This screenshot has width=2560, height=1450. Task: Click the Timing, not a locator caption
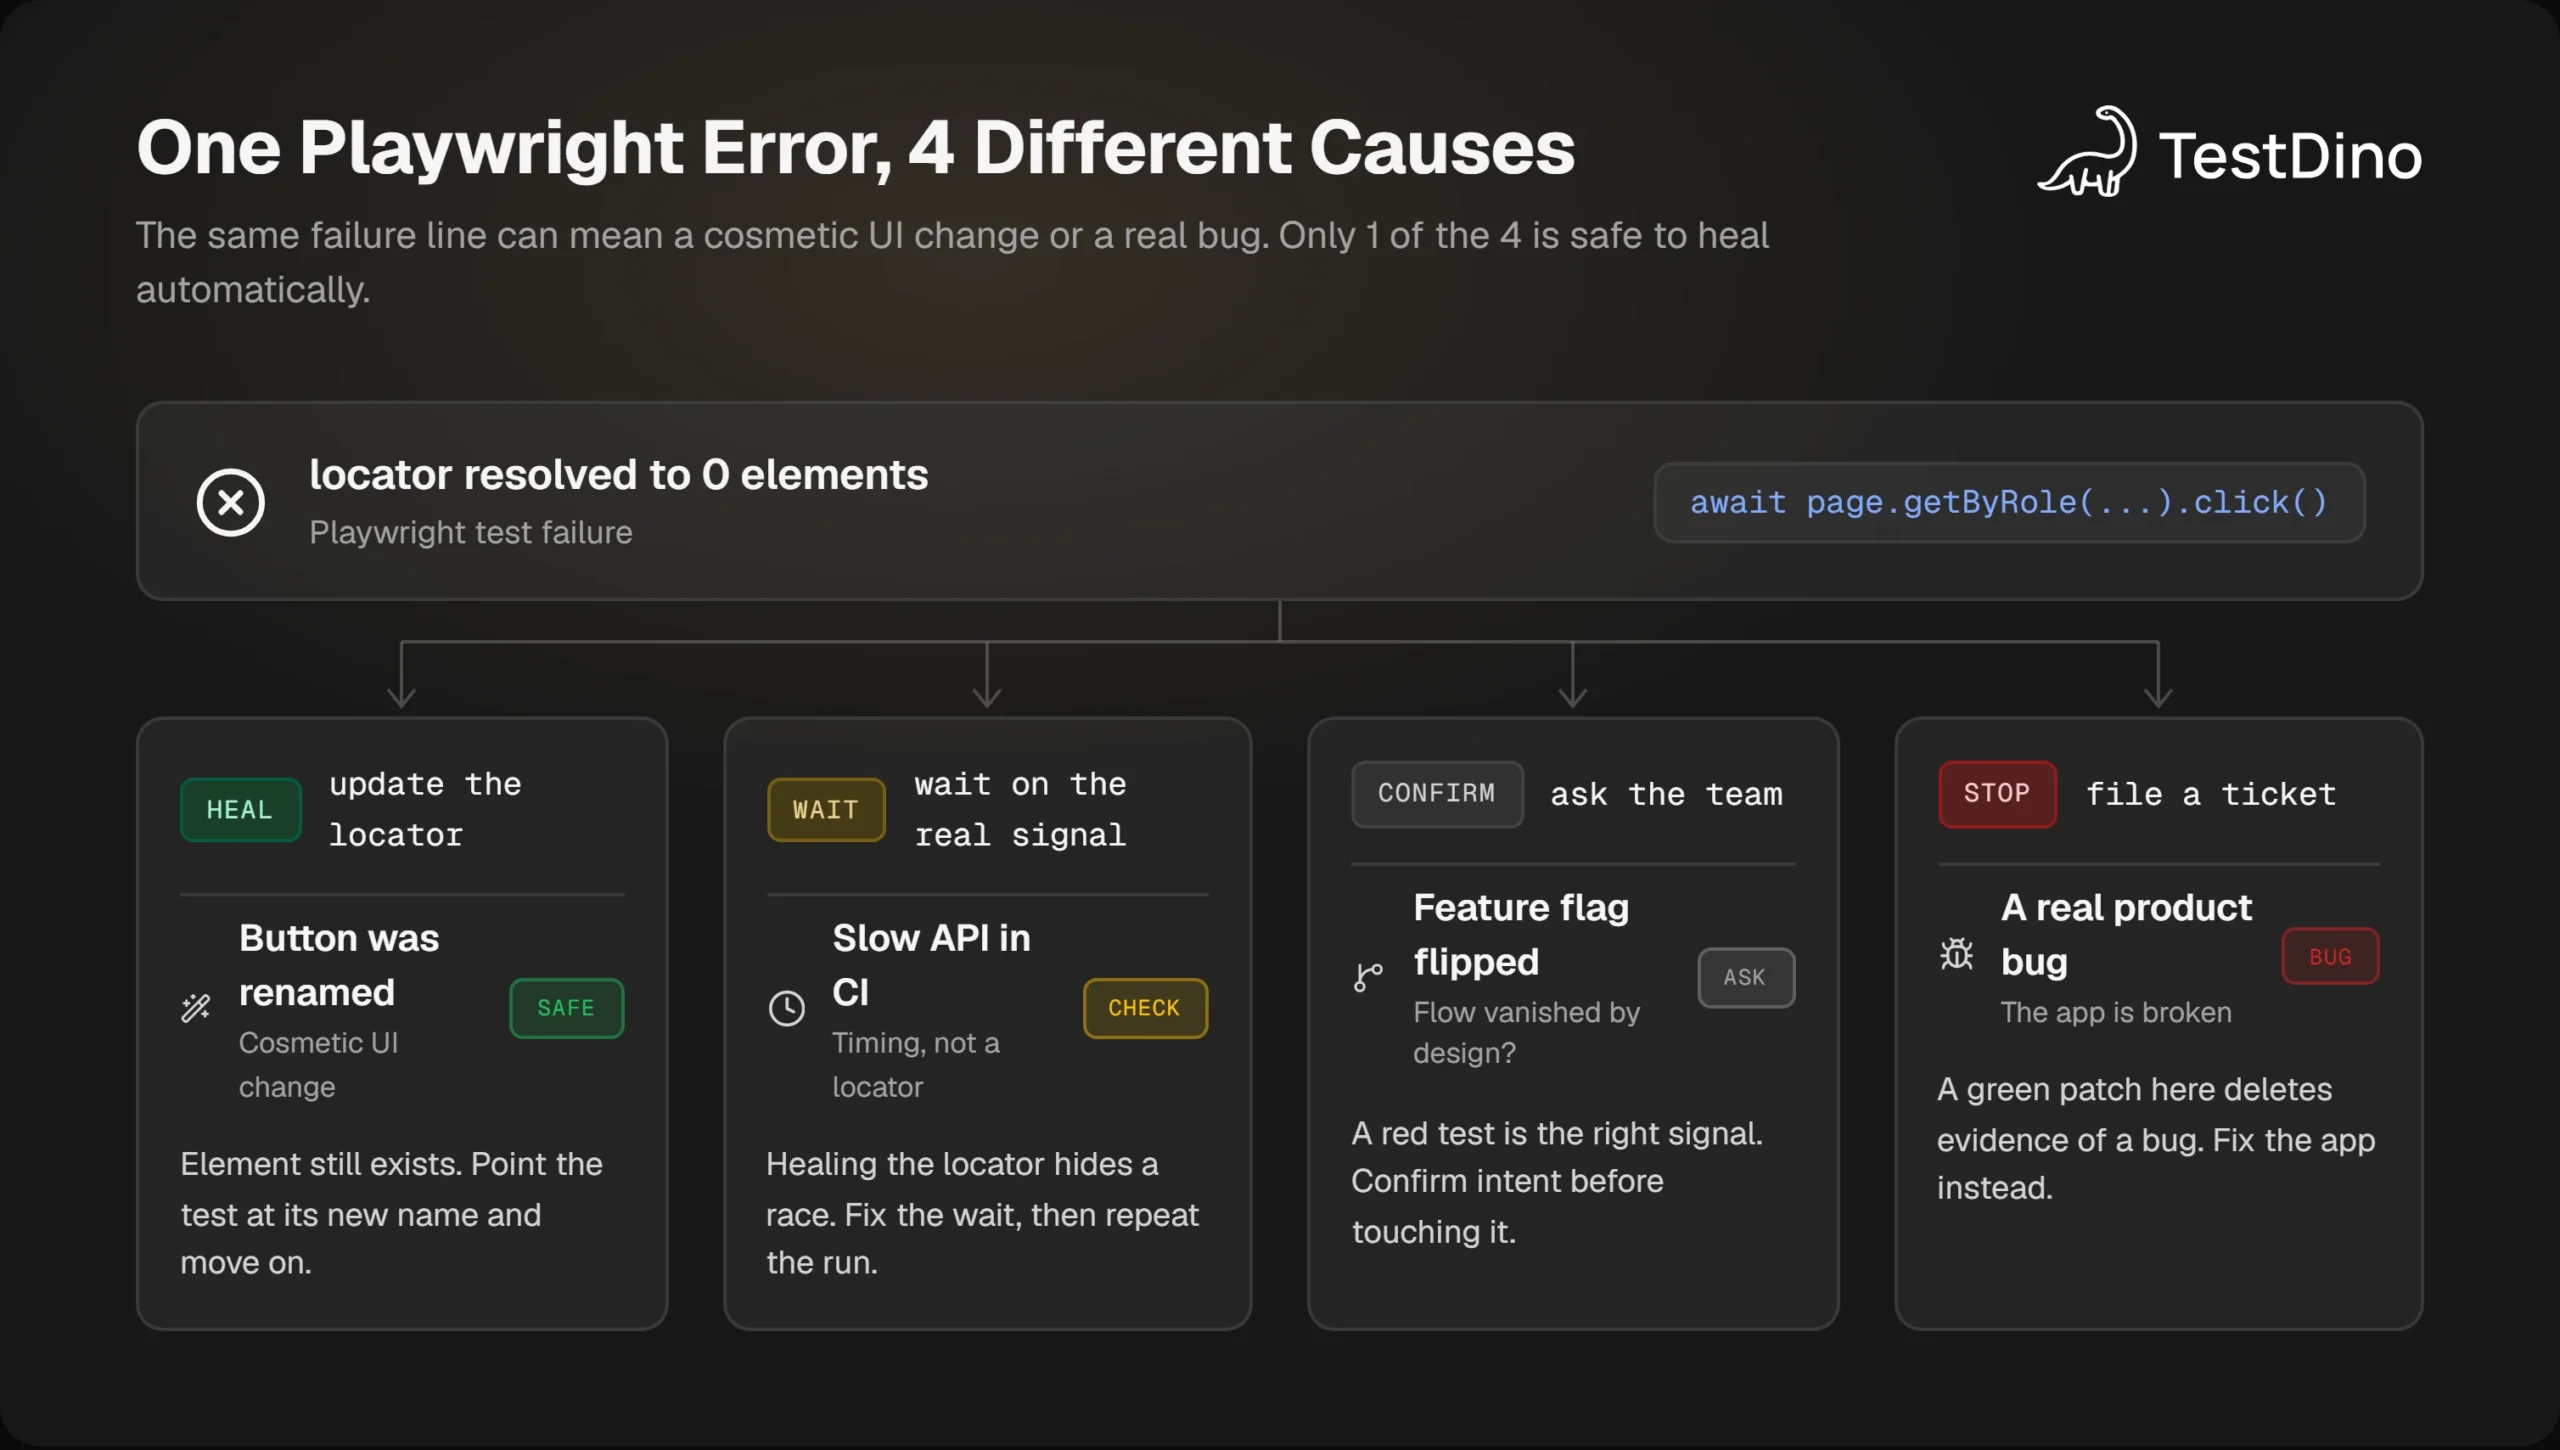(x=916, y=1064)
